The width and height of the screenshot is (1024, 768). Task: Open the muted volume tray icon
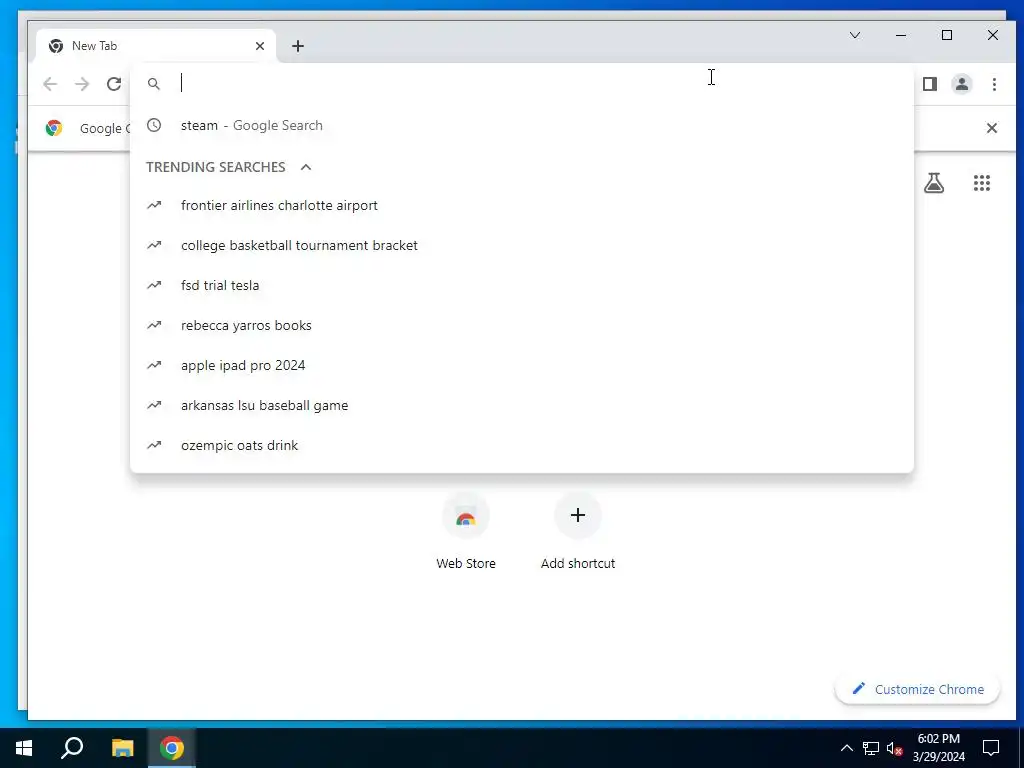pyautogui.click(x=894, y=748)
